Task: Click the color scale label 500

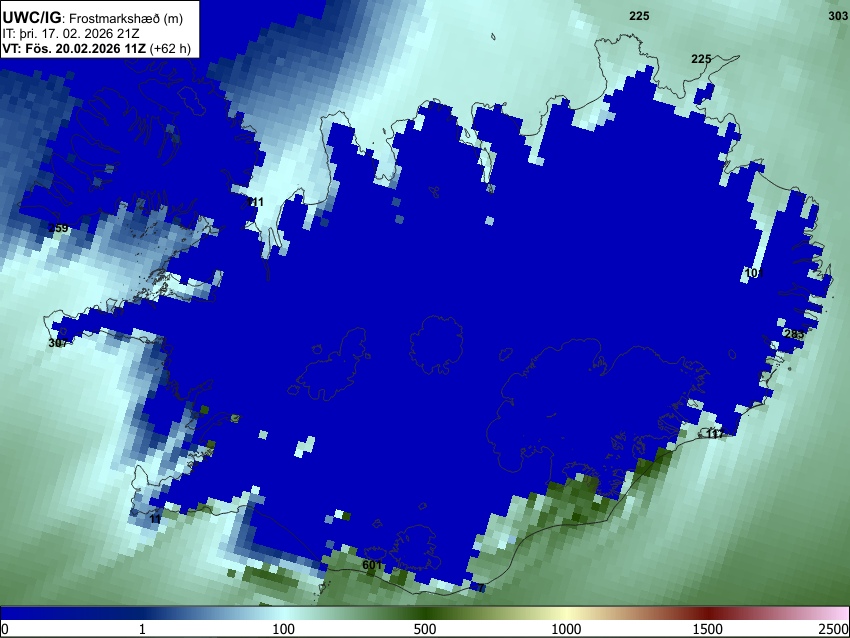Action: point(425,629)
